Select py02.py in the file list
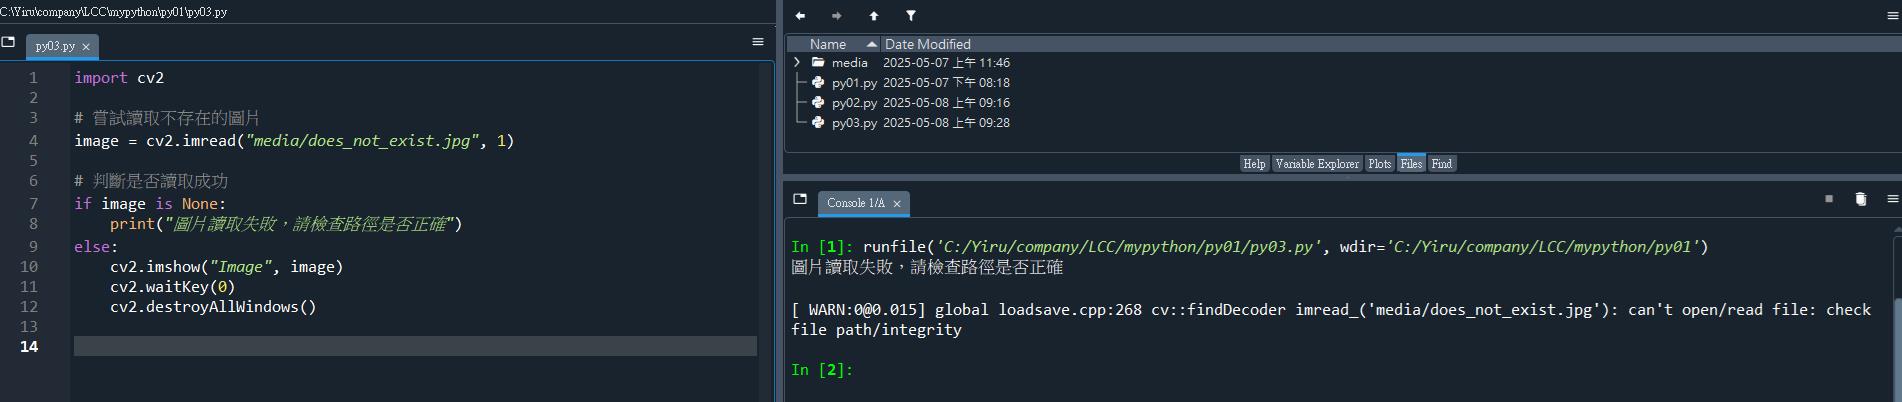 click(854, 103)
